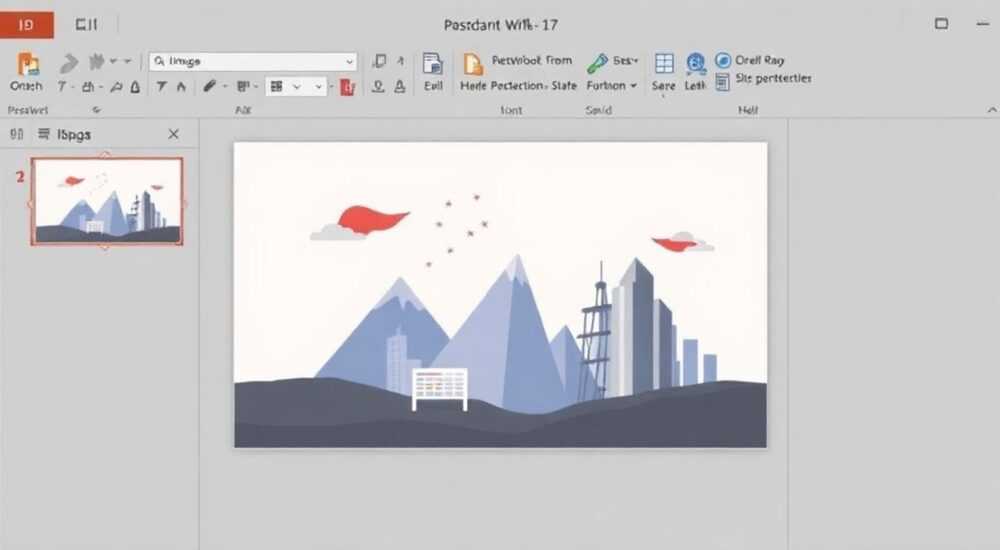This screenshot has height=550, width=1000.
Task: Open the Preswet group dialog launcher
Action: (96, 110)
